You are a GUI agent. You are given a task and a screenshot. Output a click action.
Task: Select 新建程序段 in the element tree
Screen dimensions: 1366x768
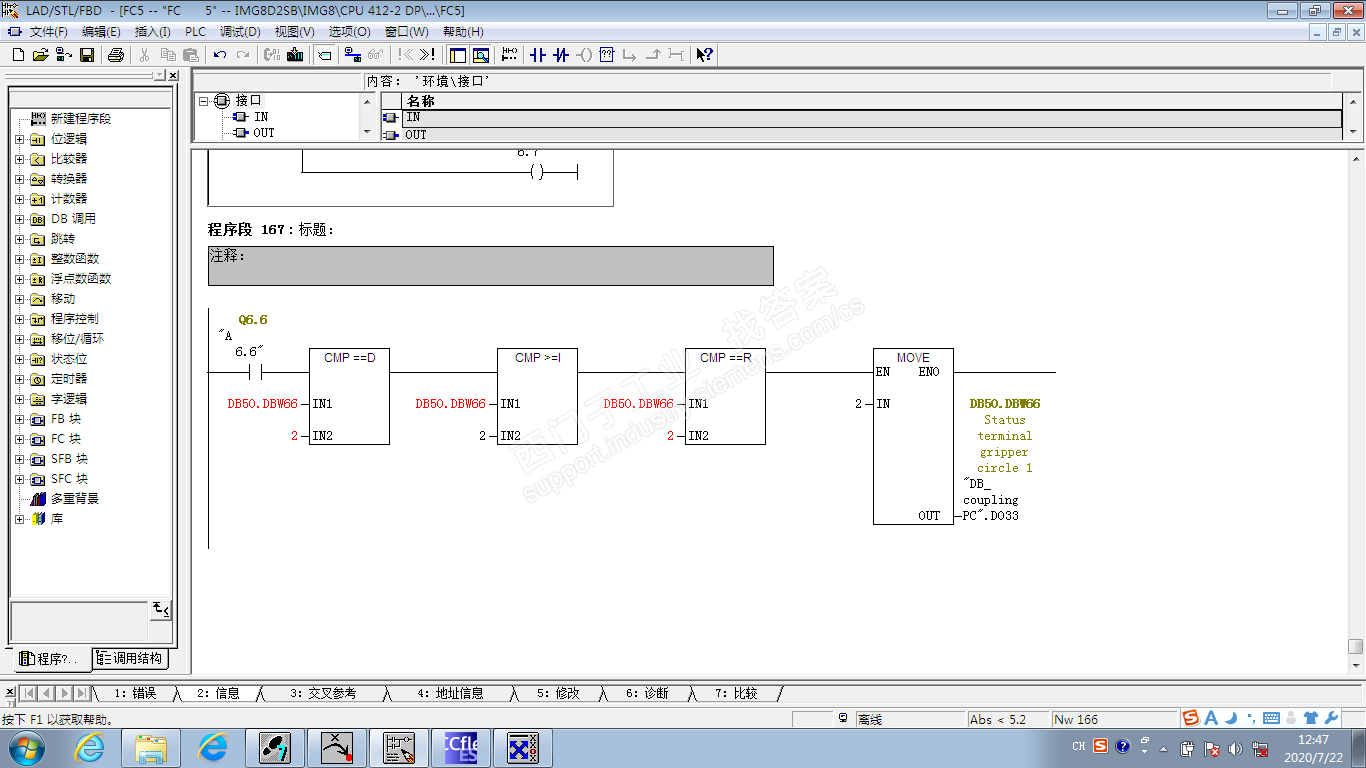point(80,119)
